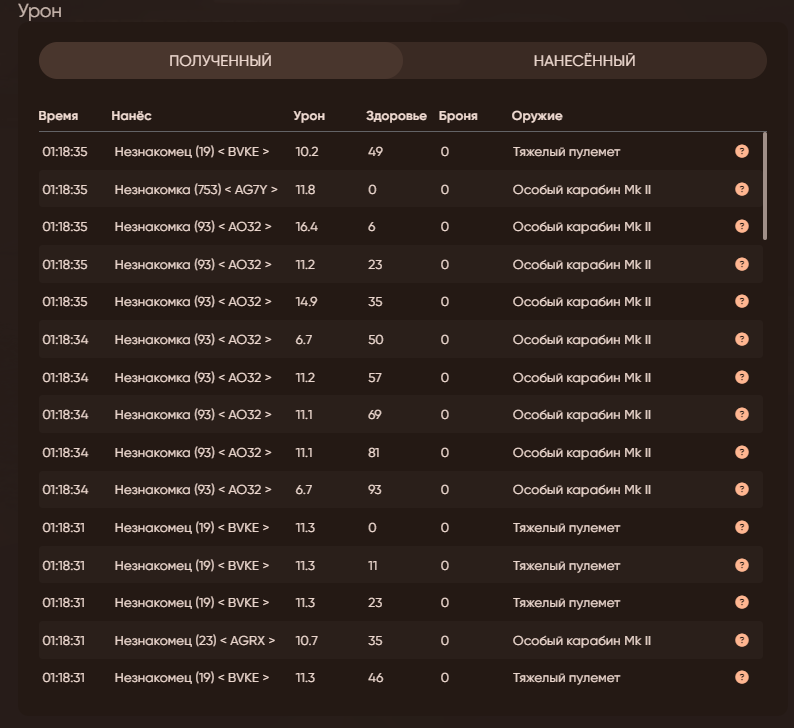Open help icon in row with health 46
Viewport: 794px width, 728px height.
click(x=742, y=677)
